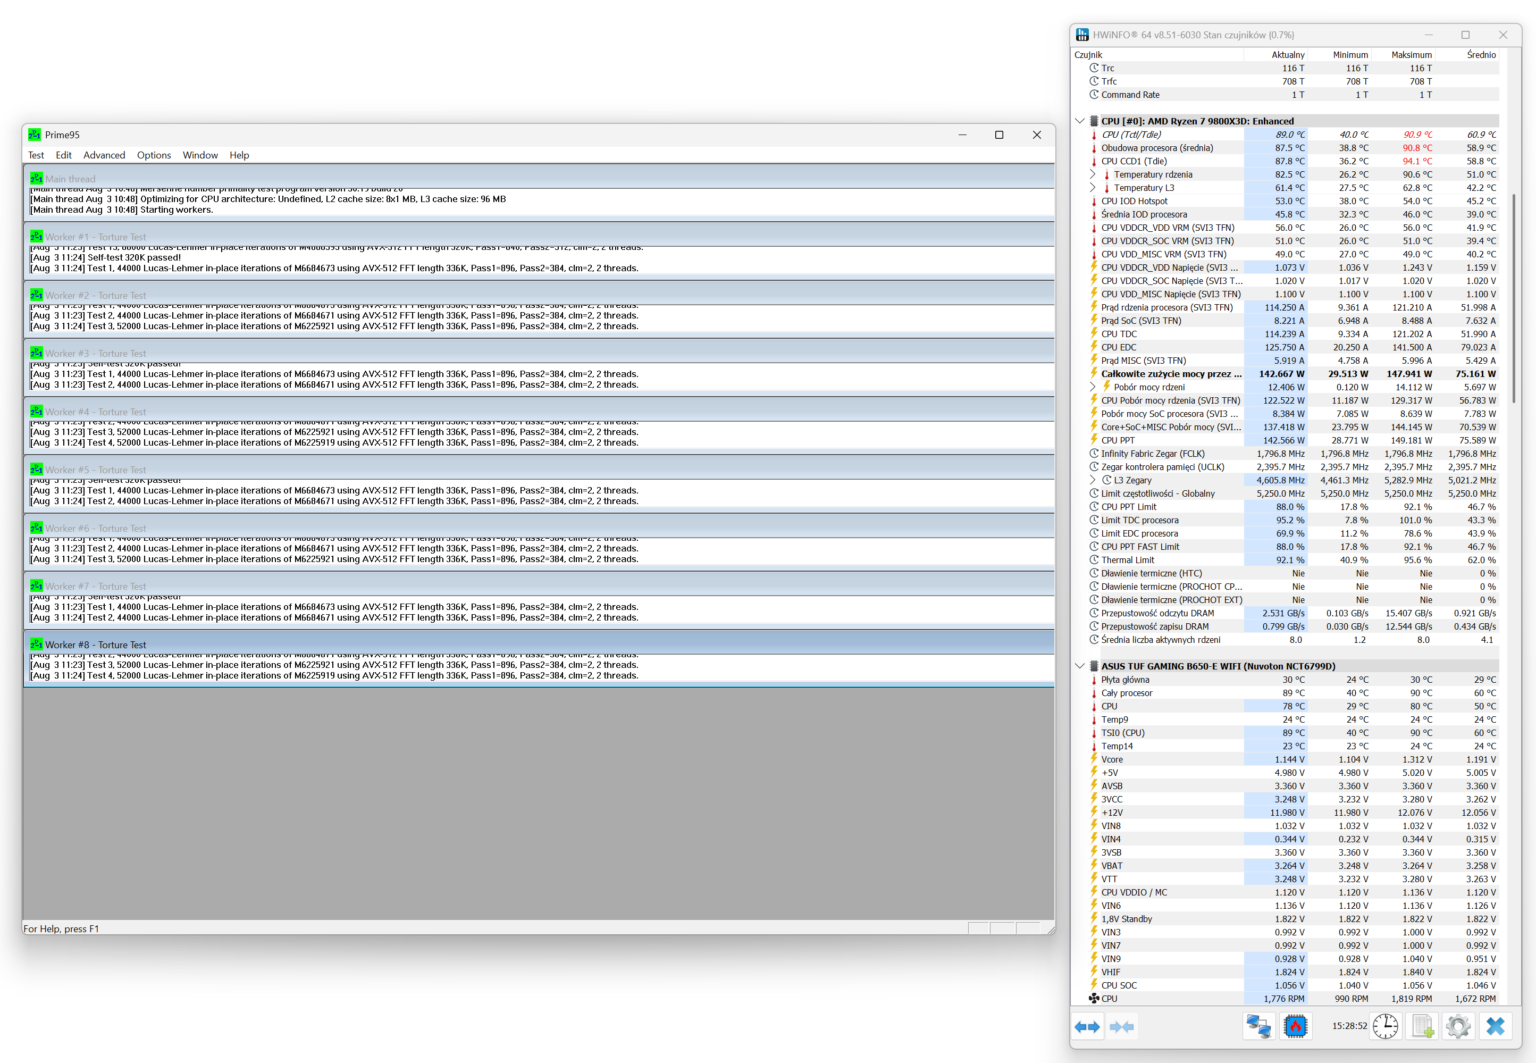
Task: Close sensors with the blue X button
Action: pyautogui.click(x=1496, y=1026)
